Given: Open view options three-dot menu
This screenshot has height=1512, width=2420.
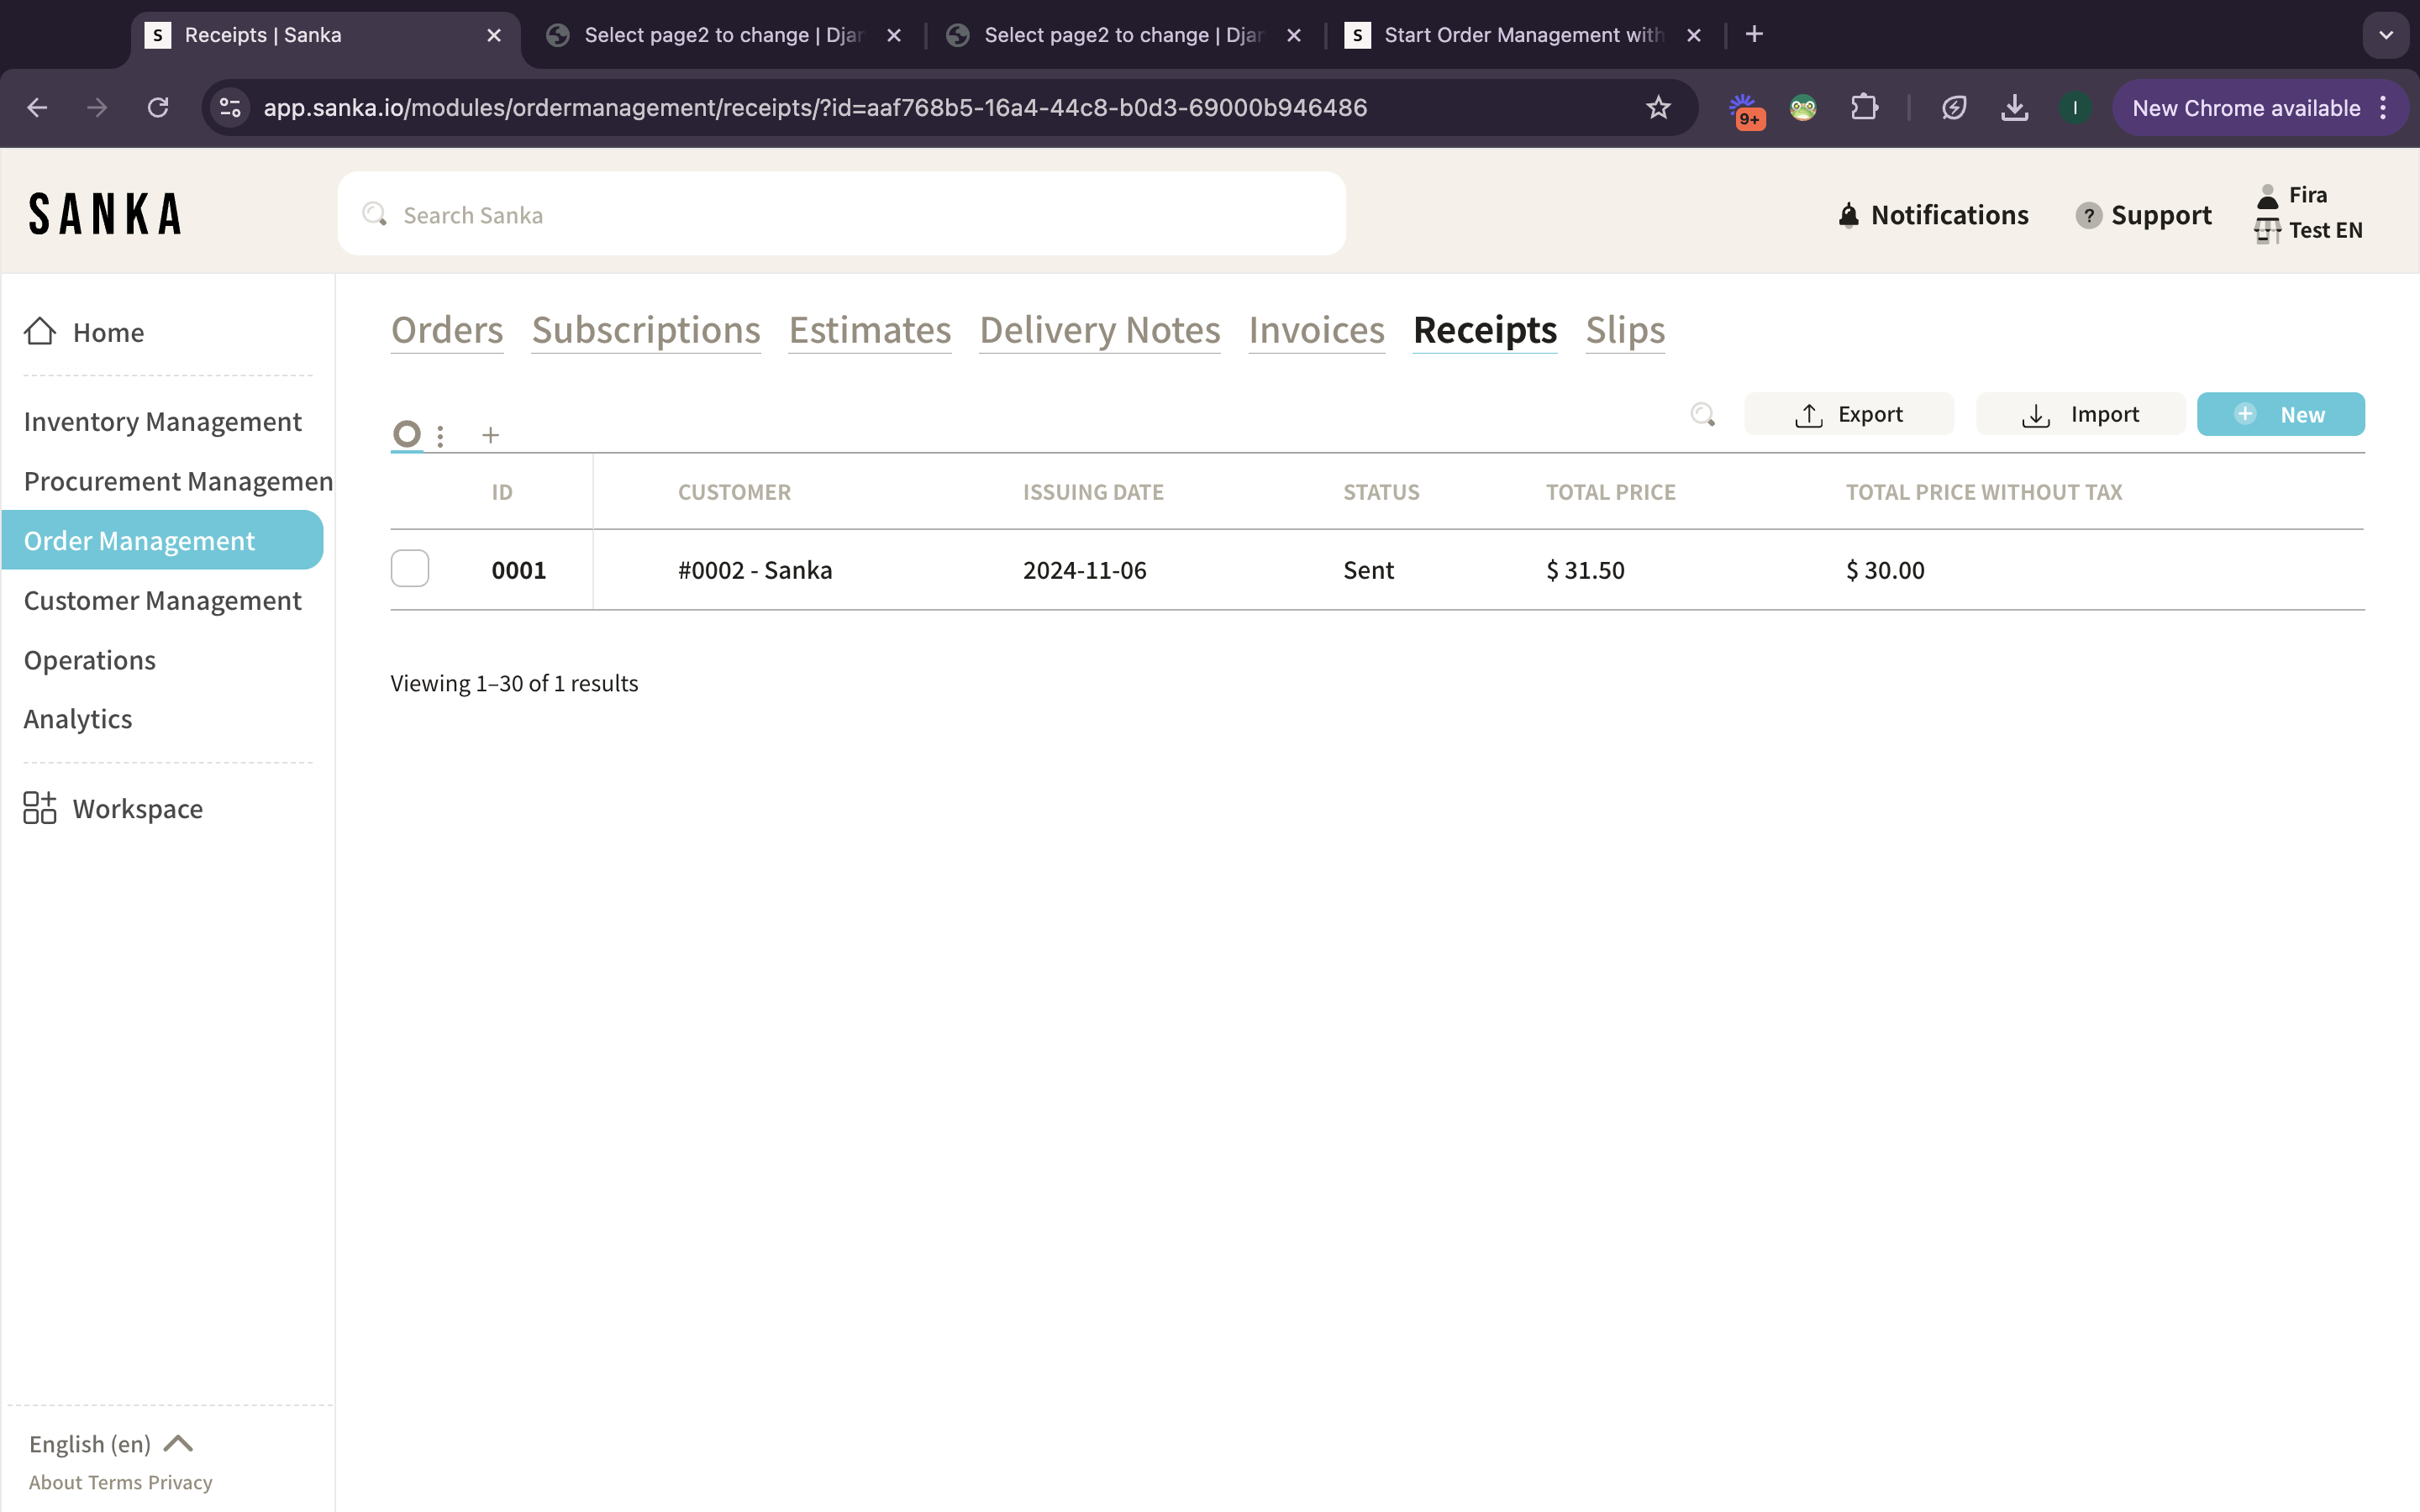Looking at the screenshot, I should click(x=440, y=436).
